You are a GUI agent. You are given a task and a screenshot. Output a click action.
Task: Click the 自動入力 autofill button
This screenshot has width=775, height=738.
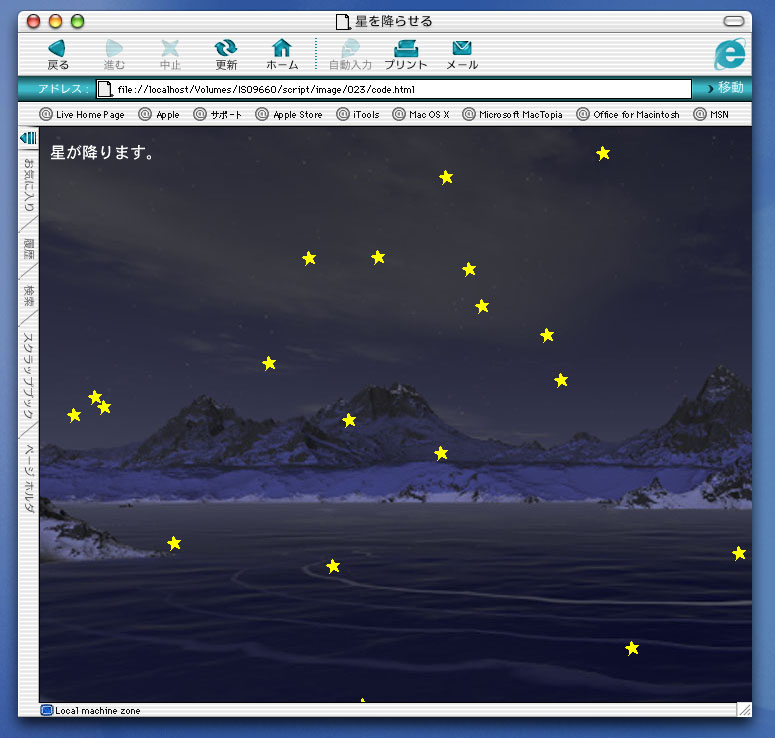pyautogui.click(x=350, y=54)
